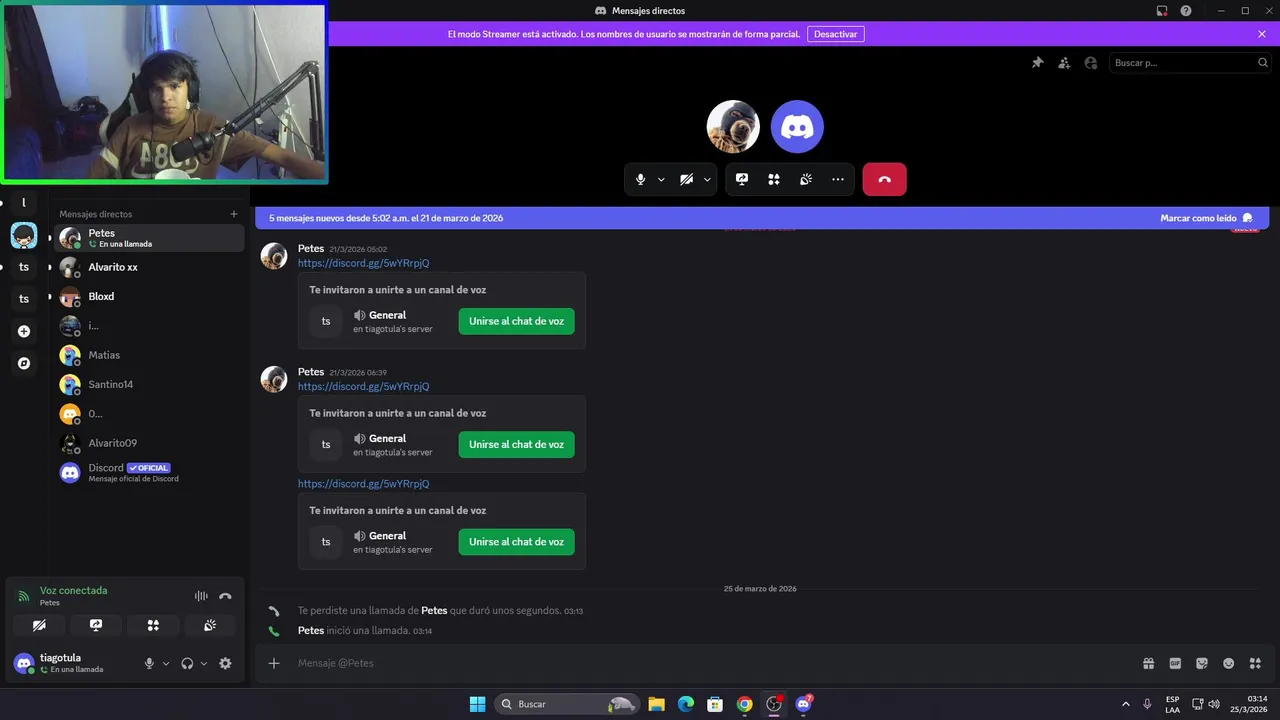Open discord.gg link from 06:39 message
1280x720 pixels.
pyautogui.click(x=363, y=386)
